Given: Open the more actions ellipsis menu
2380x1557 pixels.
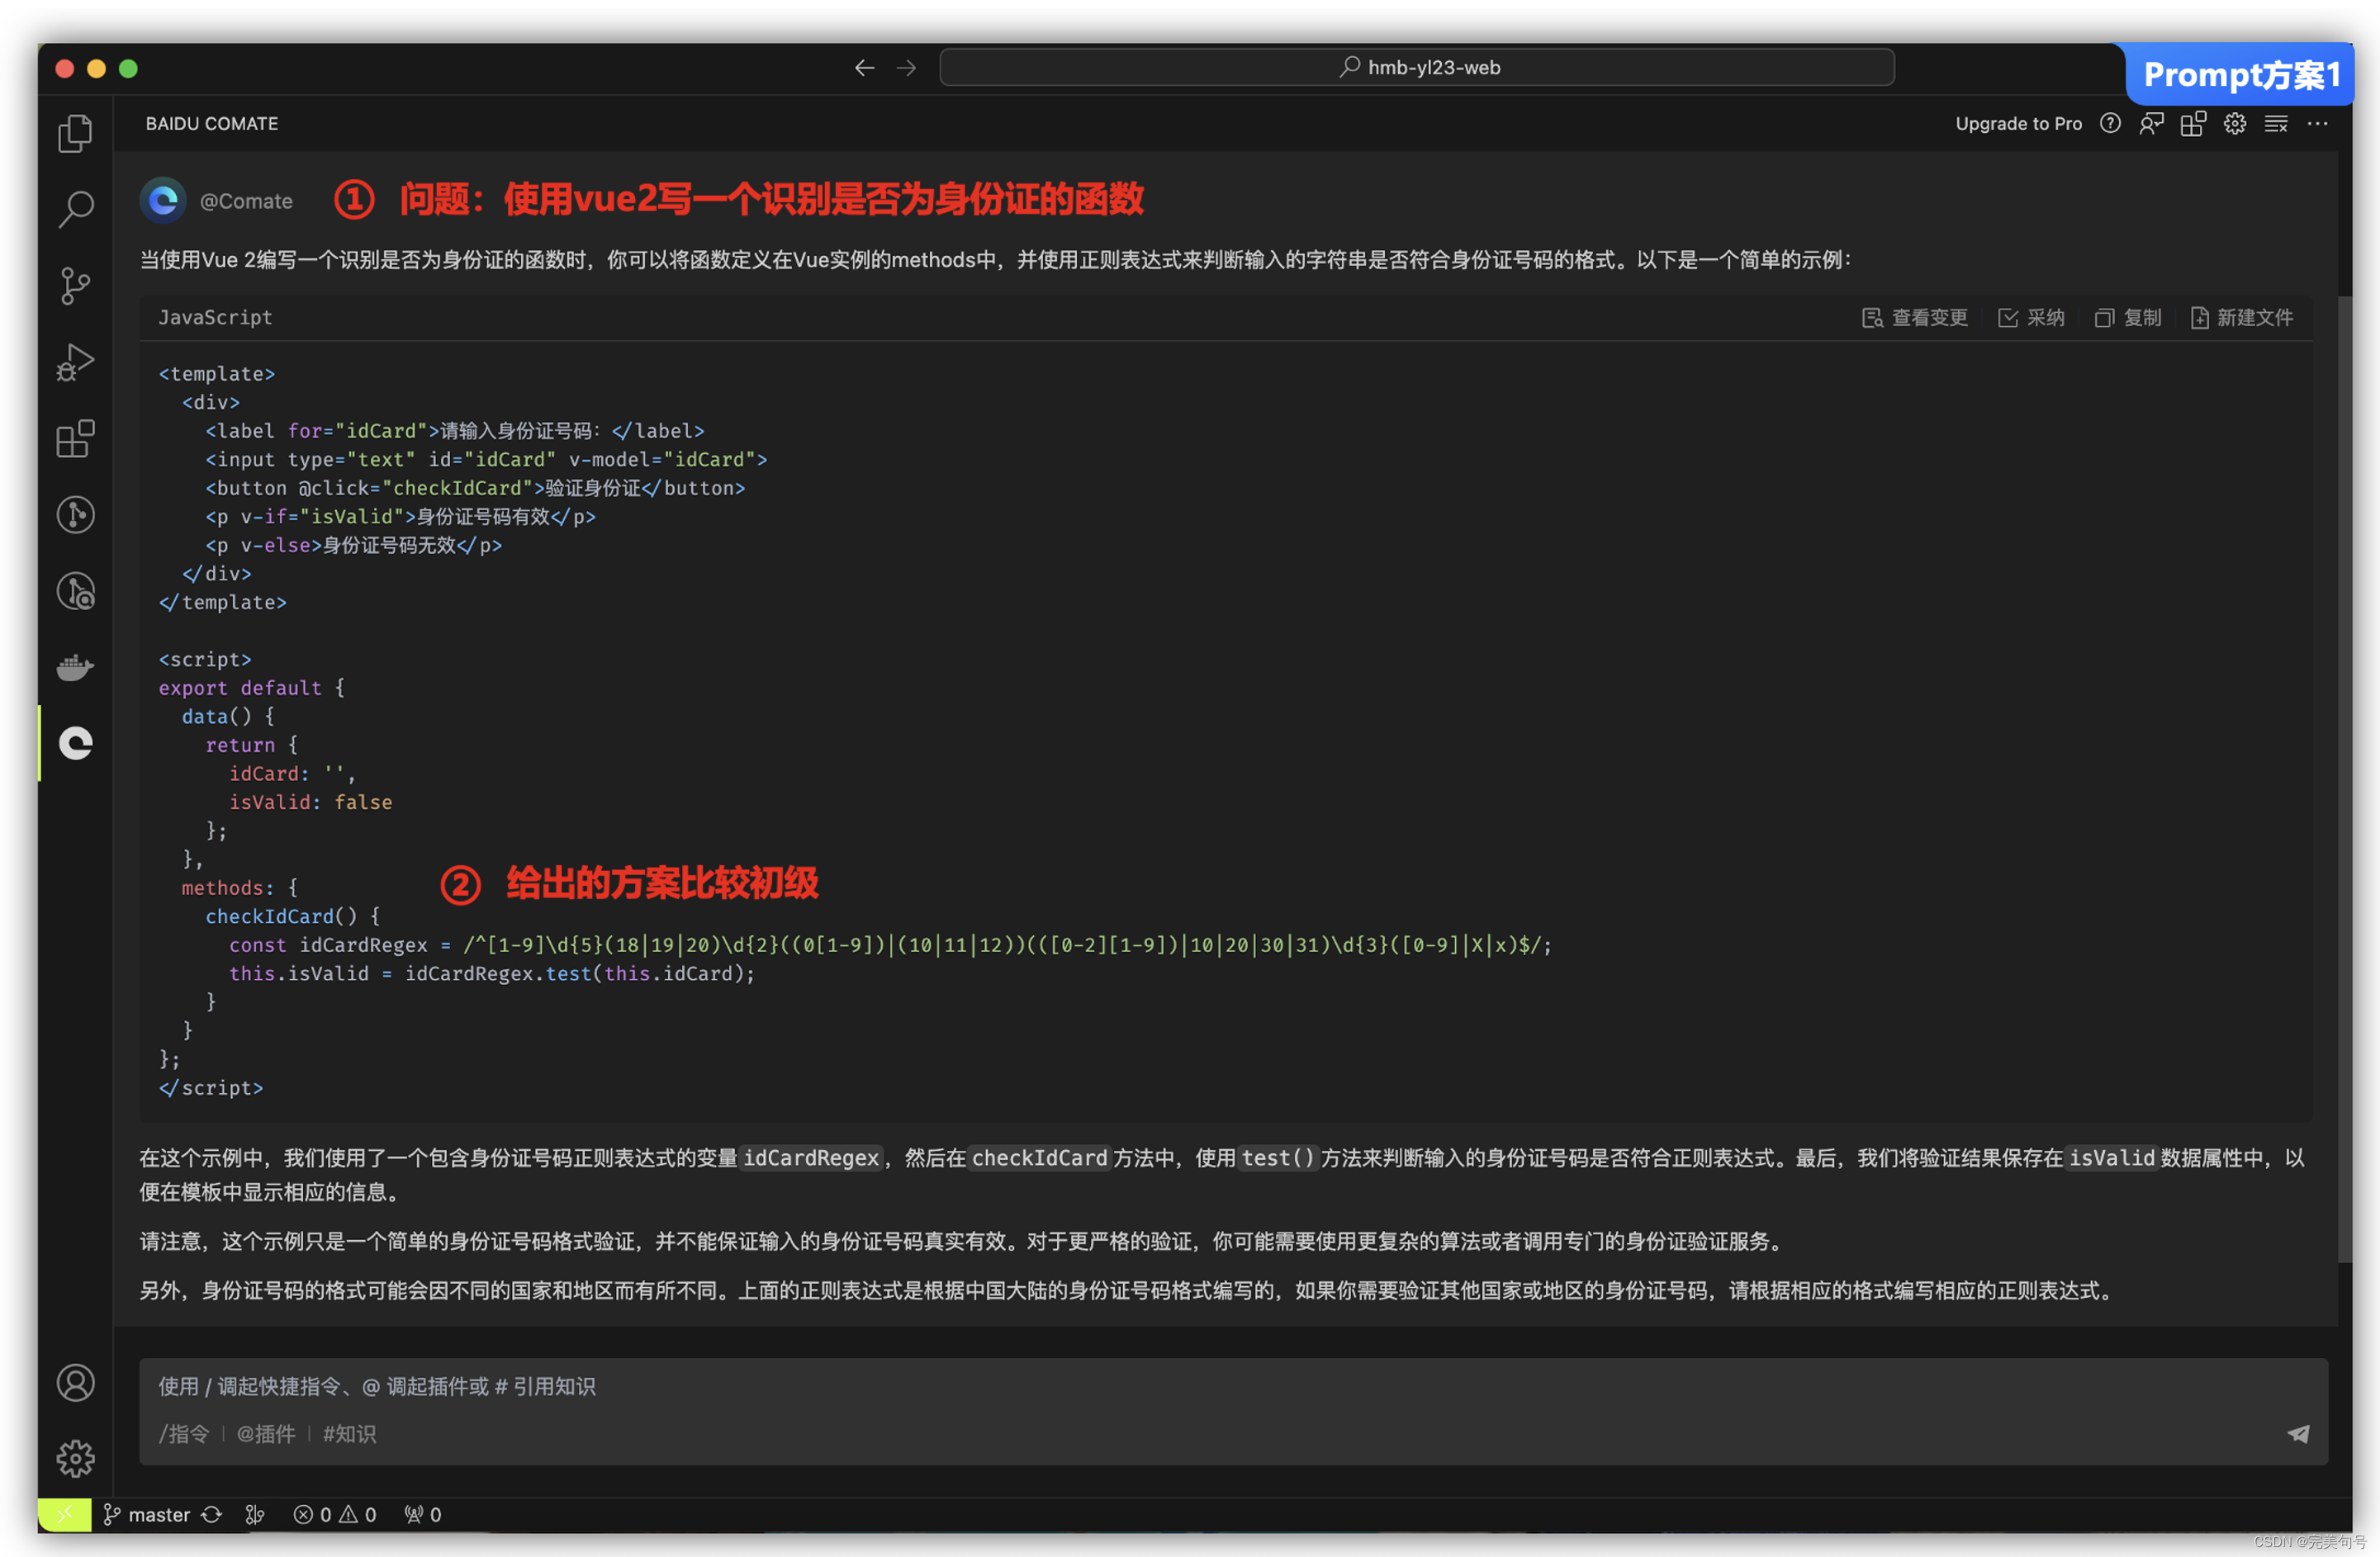Looking at the screenshot, I should (2317, 124).
